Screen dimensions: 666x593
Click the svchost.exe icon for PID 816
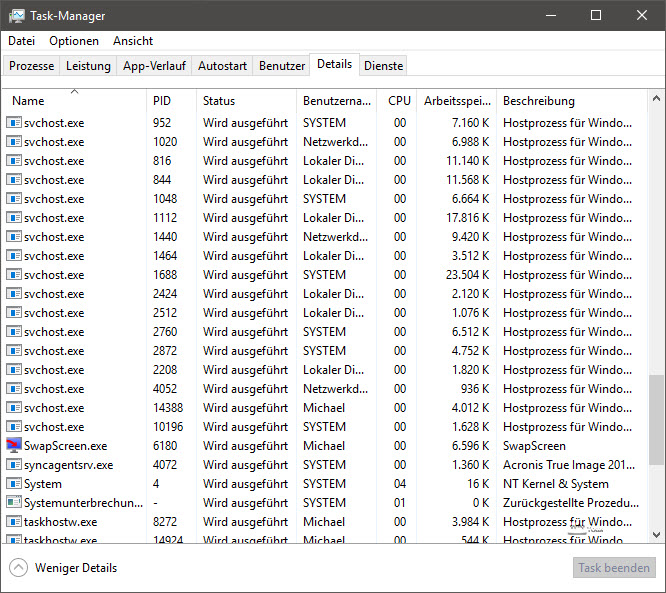point(14,161)
